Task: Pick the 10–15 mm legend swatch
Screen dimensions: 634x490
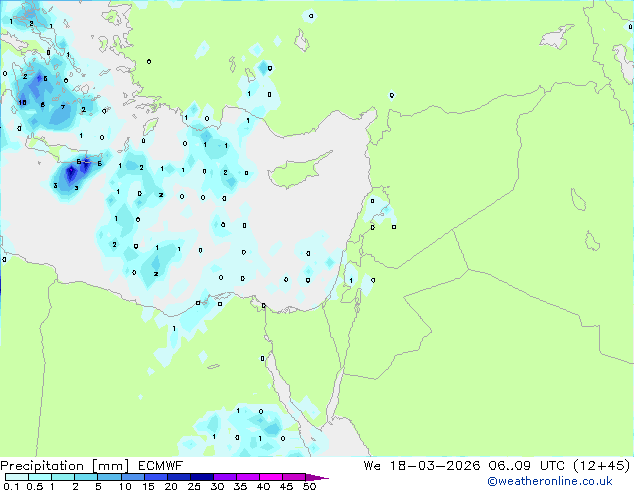Action: [132, 477]
